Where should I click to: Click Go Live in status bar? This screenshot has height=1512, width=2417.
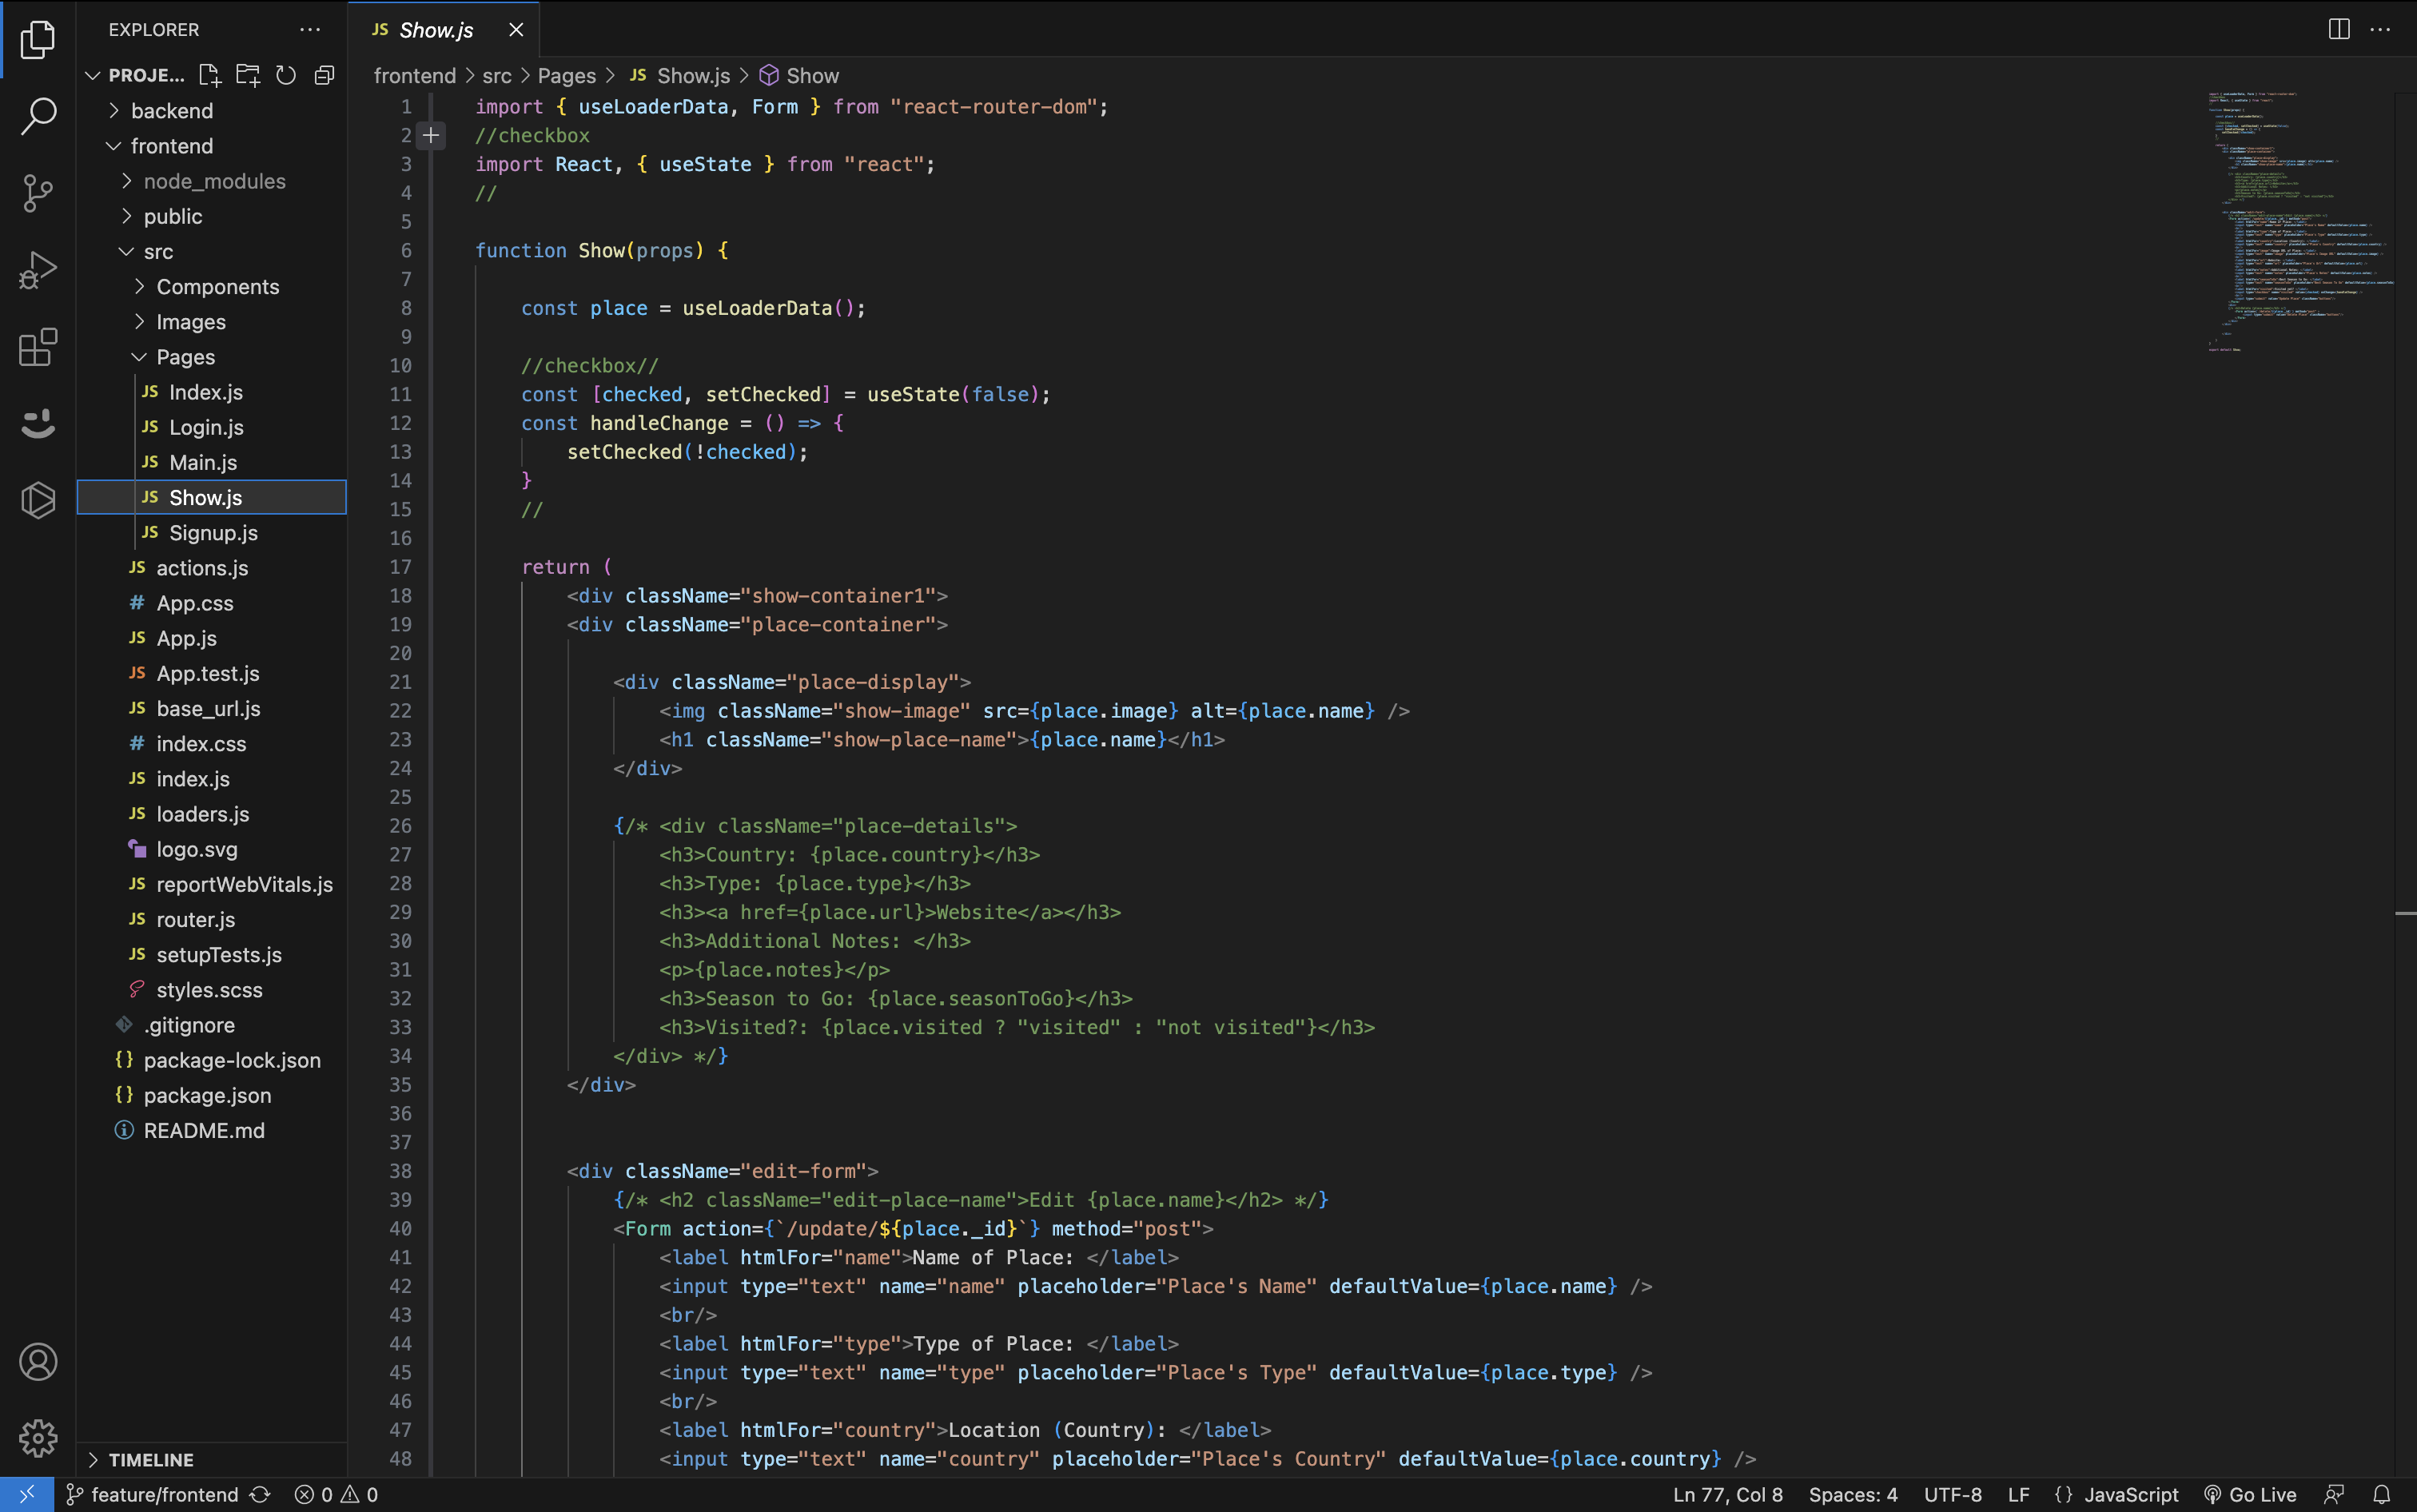2250,1494
